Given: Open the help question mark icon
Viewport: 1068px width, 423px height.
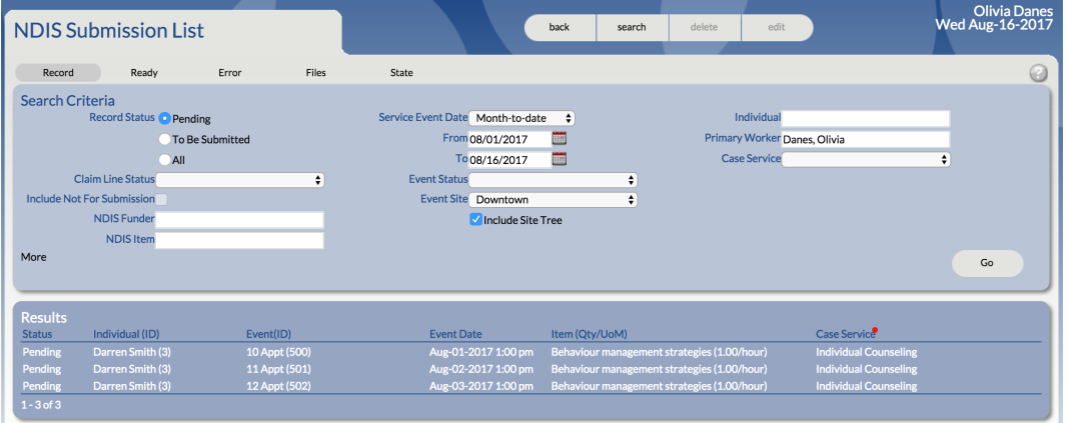Looking at the screenshot, I should [x=1038, y=73].
